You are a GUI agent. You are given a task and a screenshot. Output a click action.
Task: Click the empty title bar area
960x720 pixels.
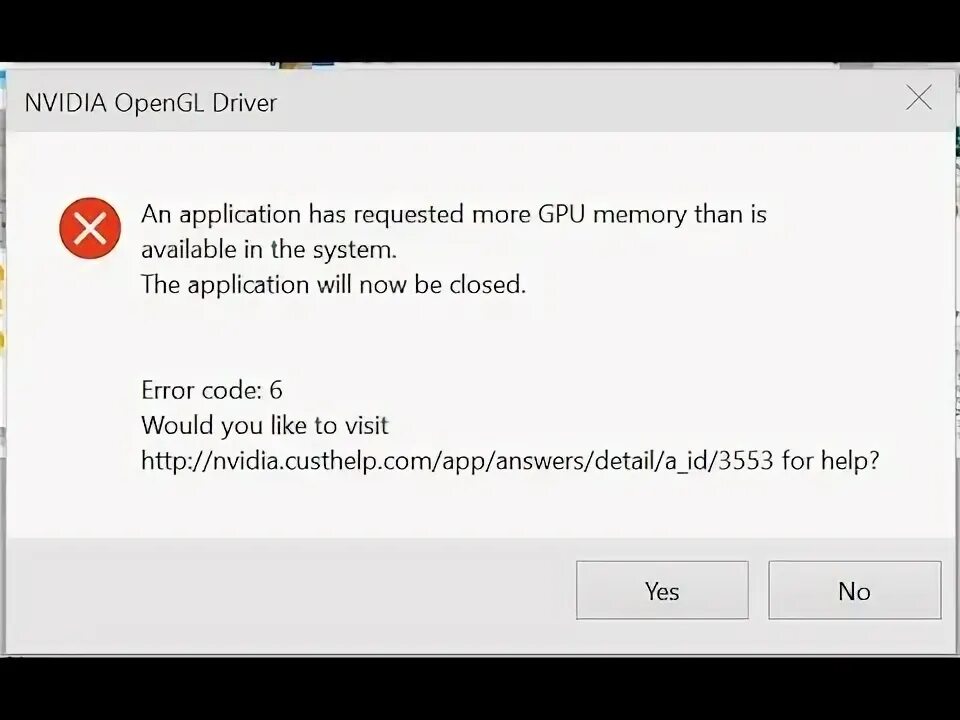pos(580,100)
